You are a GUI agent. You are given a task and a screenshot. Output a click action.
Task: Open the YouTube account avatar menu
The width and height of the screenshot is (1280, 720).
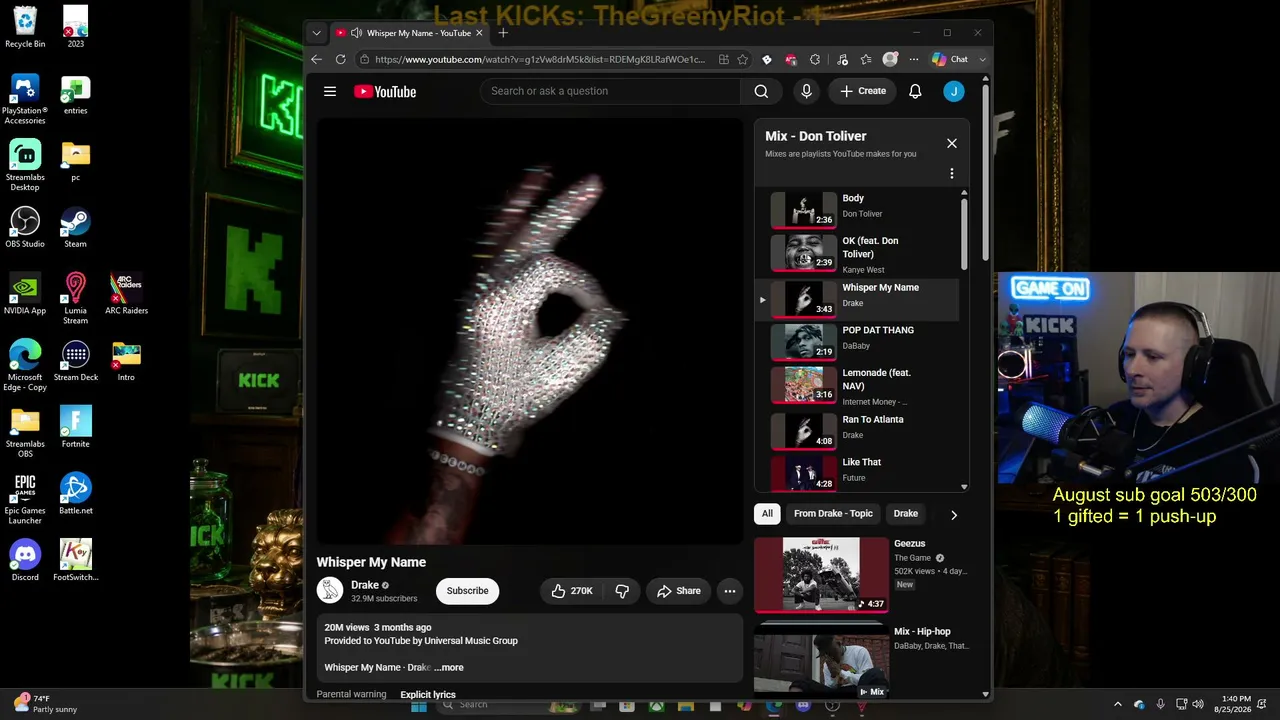954,91
